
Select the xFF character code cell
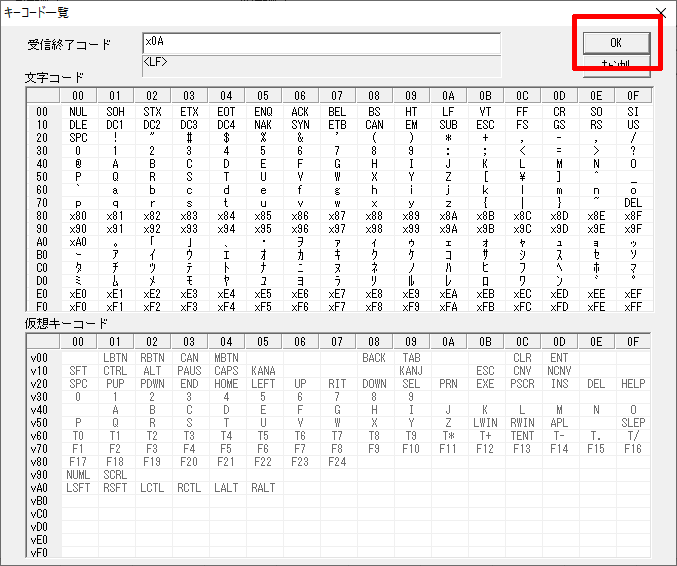click(x=633, y=306)
